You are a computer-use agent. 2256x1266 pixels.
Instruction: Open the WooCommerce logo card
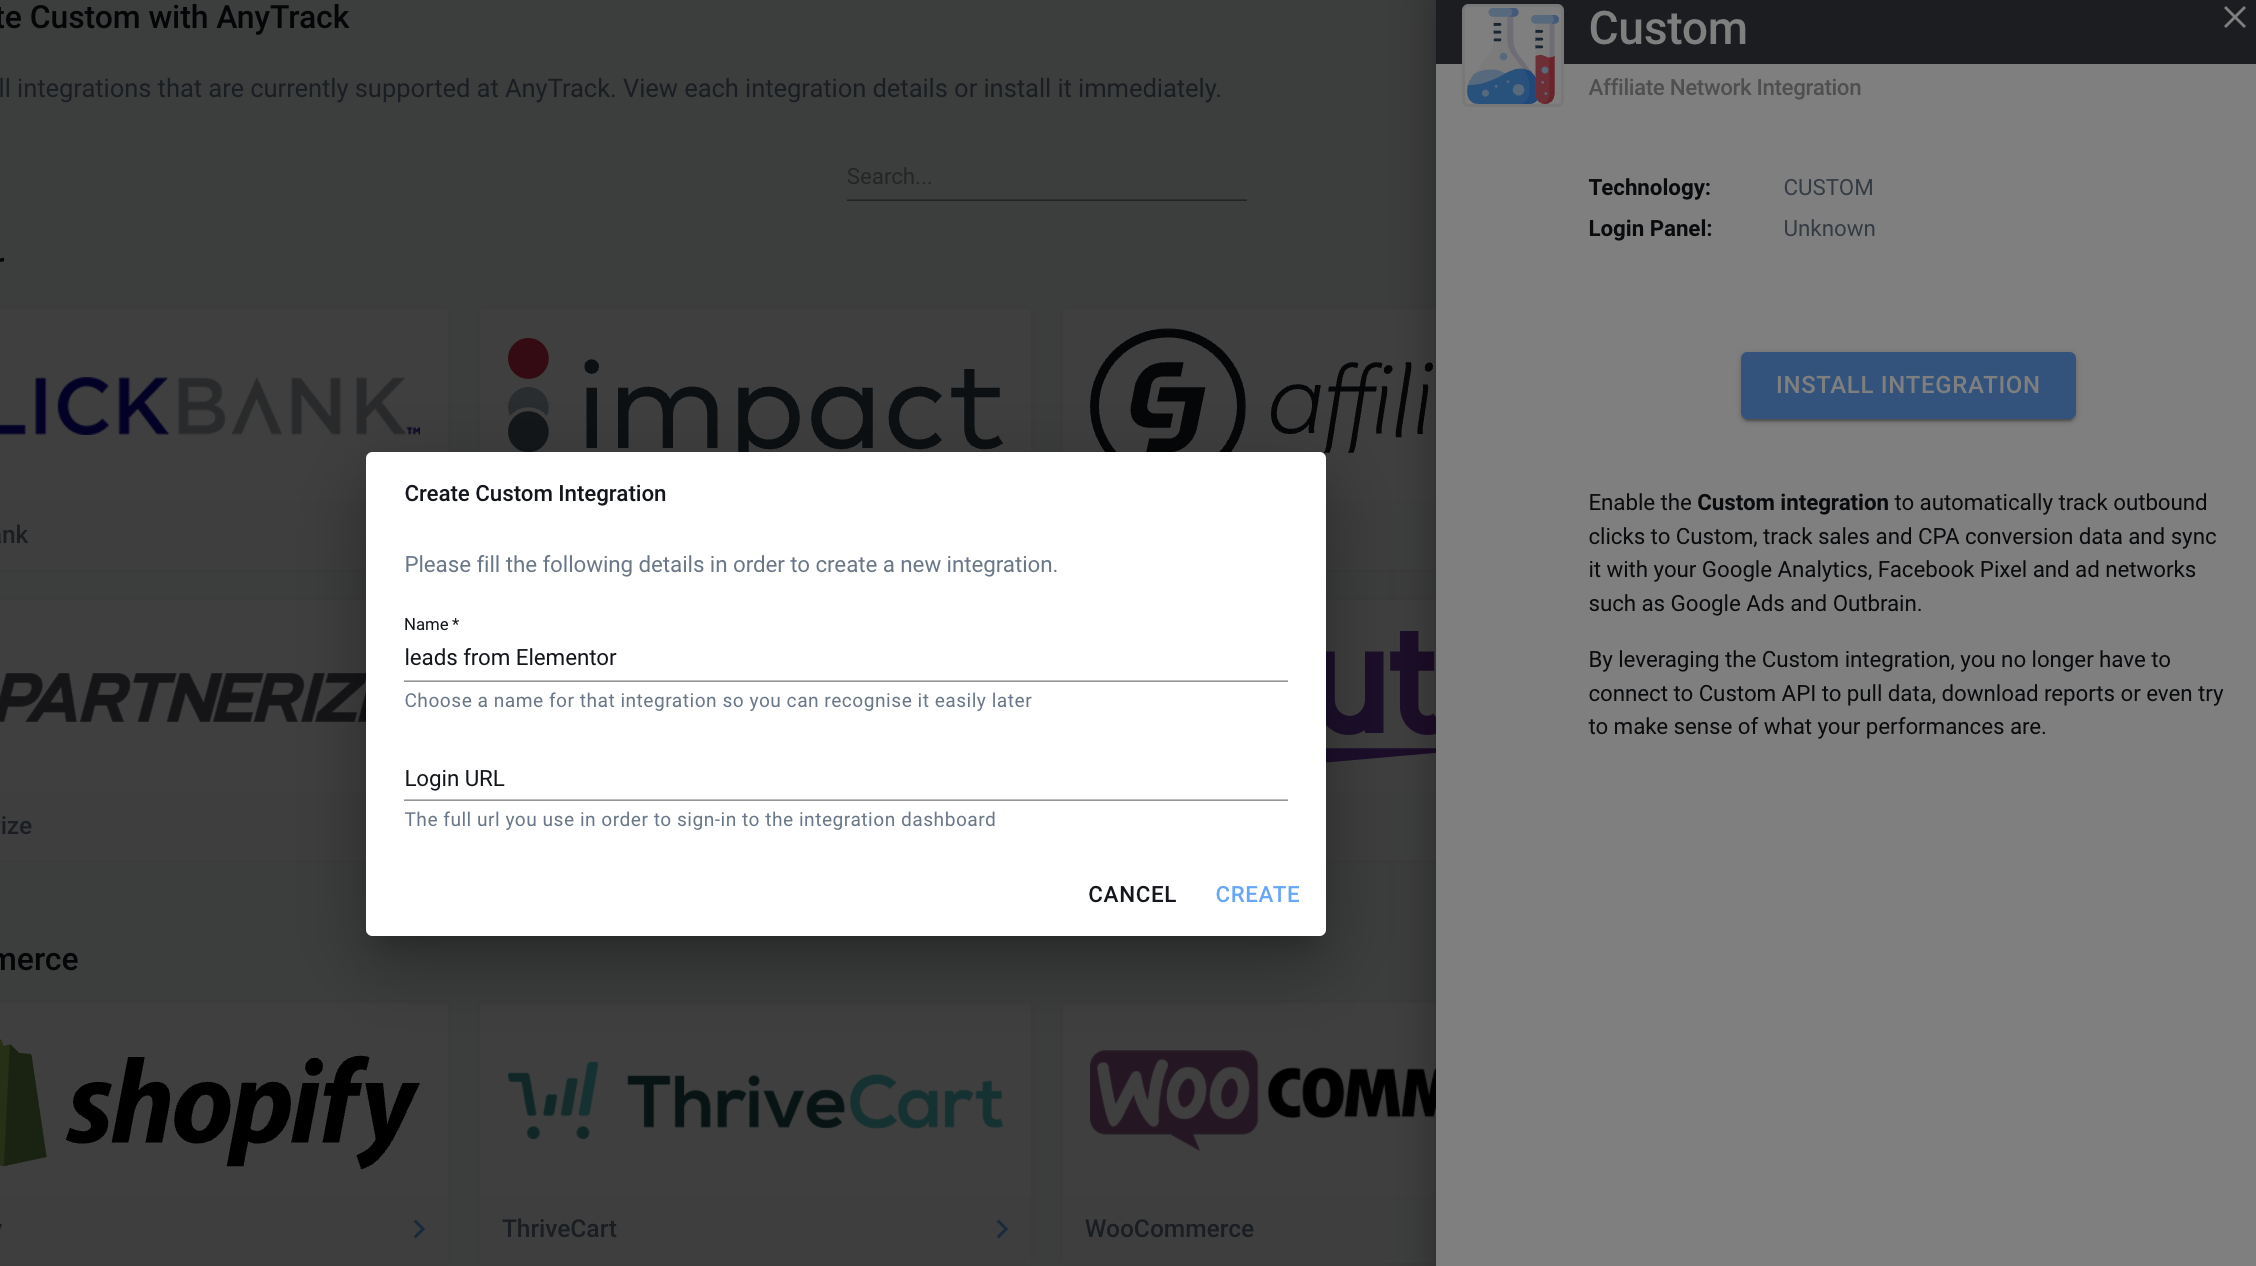point(1262,1097)
